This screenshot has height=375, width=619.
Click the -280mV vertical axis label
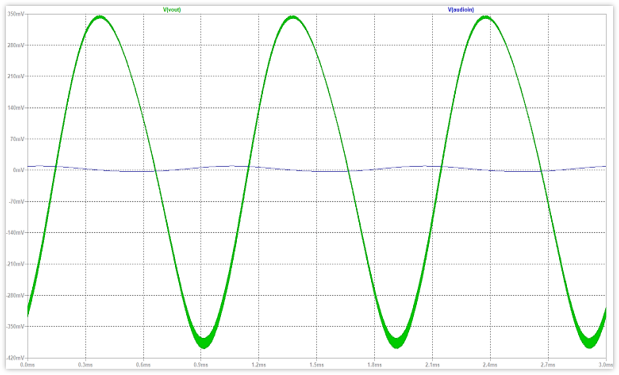(15, 295)
